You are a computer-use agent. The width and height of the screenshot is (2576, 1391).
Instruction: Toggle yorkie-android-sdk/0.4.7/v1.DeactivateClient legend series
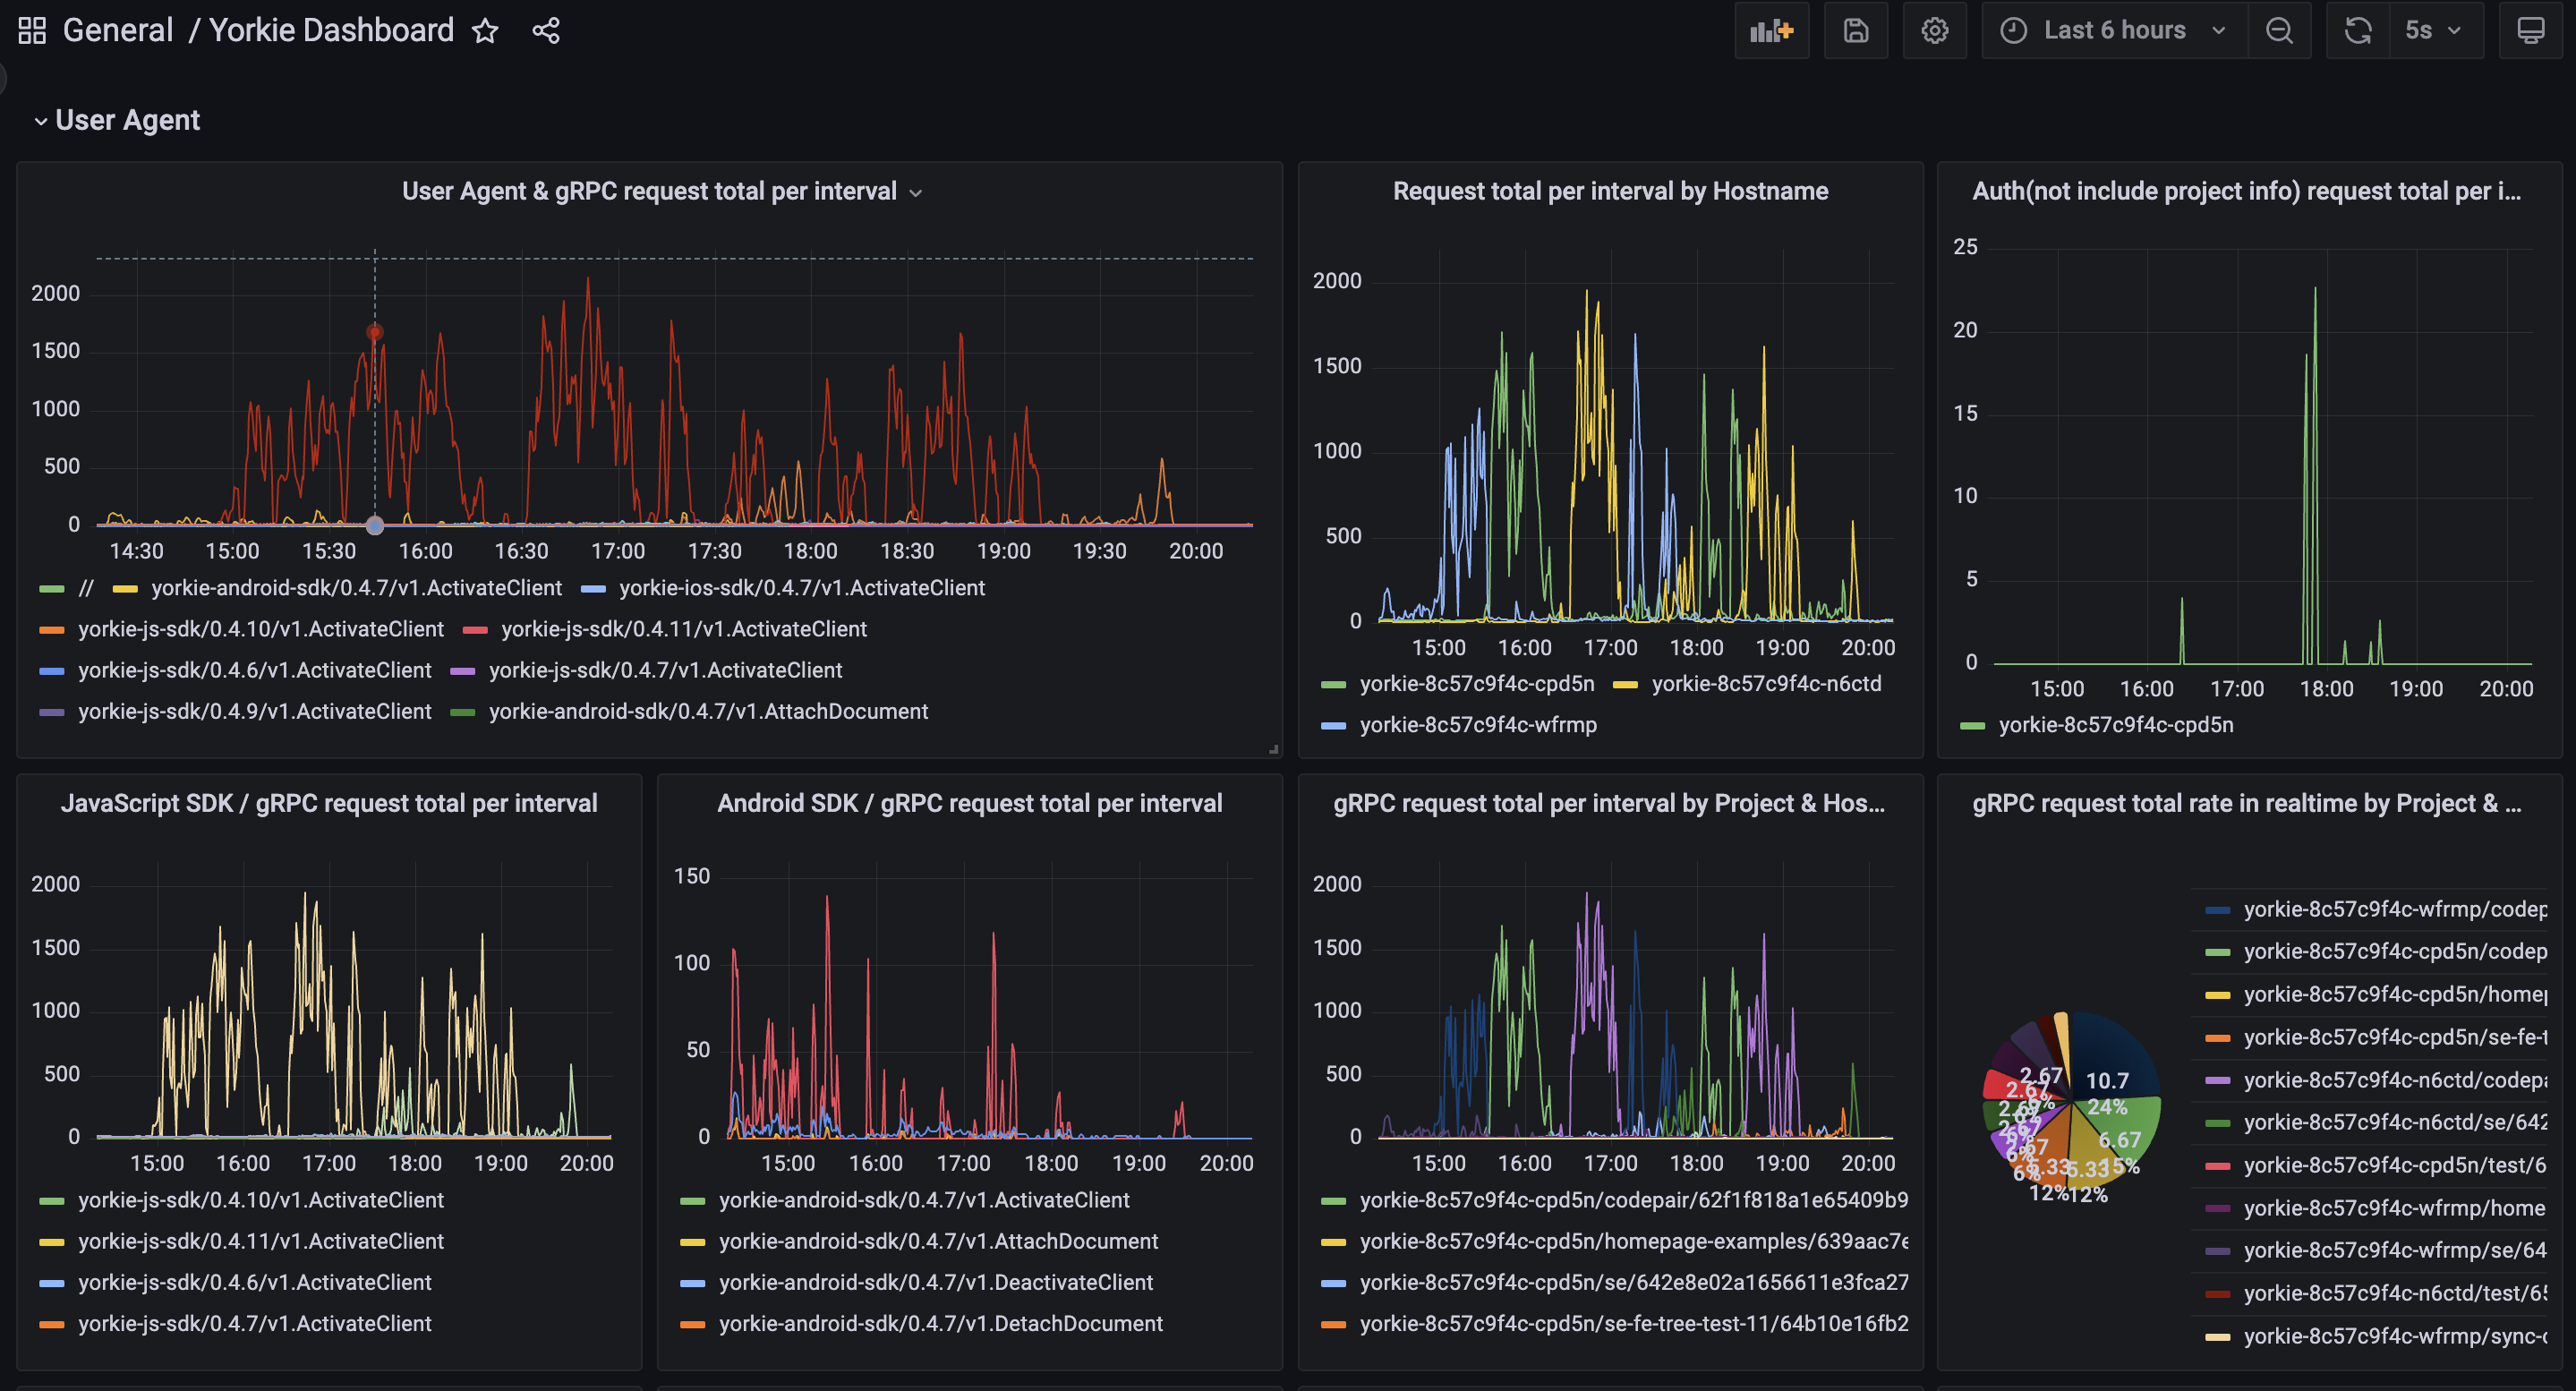point(935,1282)
